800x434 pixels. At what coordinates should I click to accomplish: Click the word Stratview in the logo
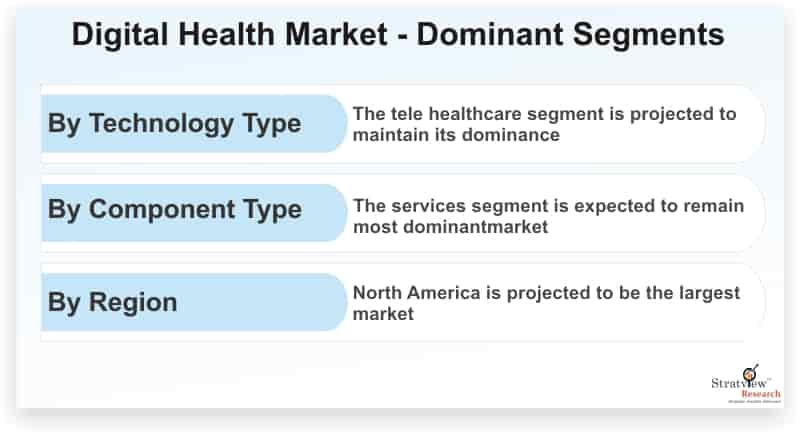739,383
